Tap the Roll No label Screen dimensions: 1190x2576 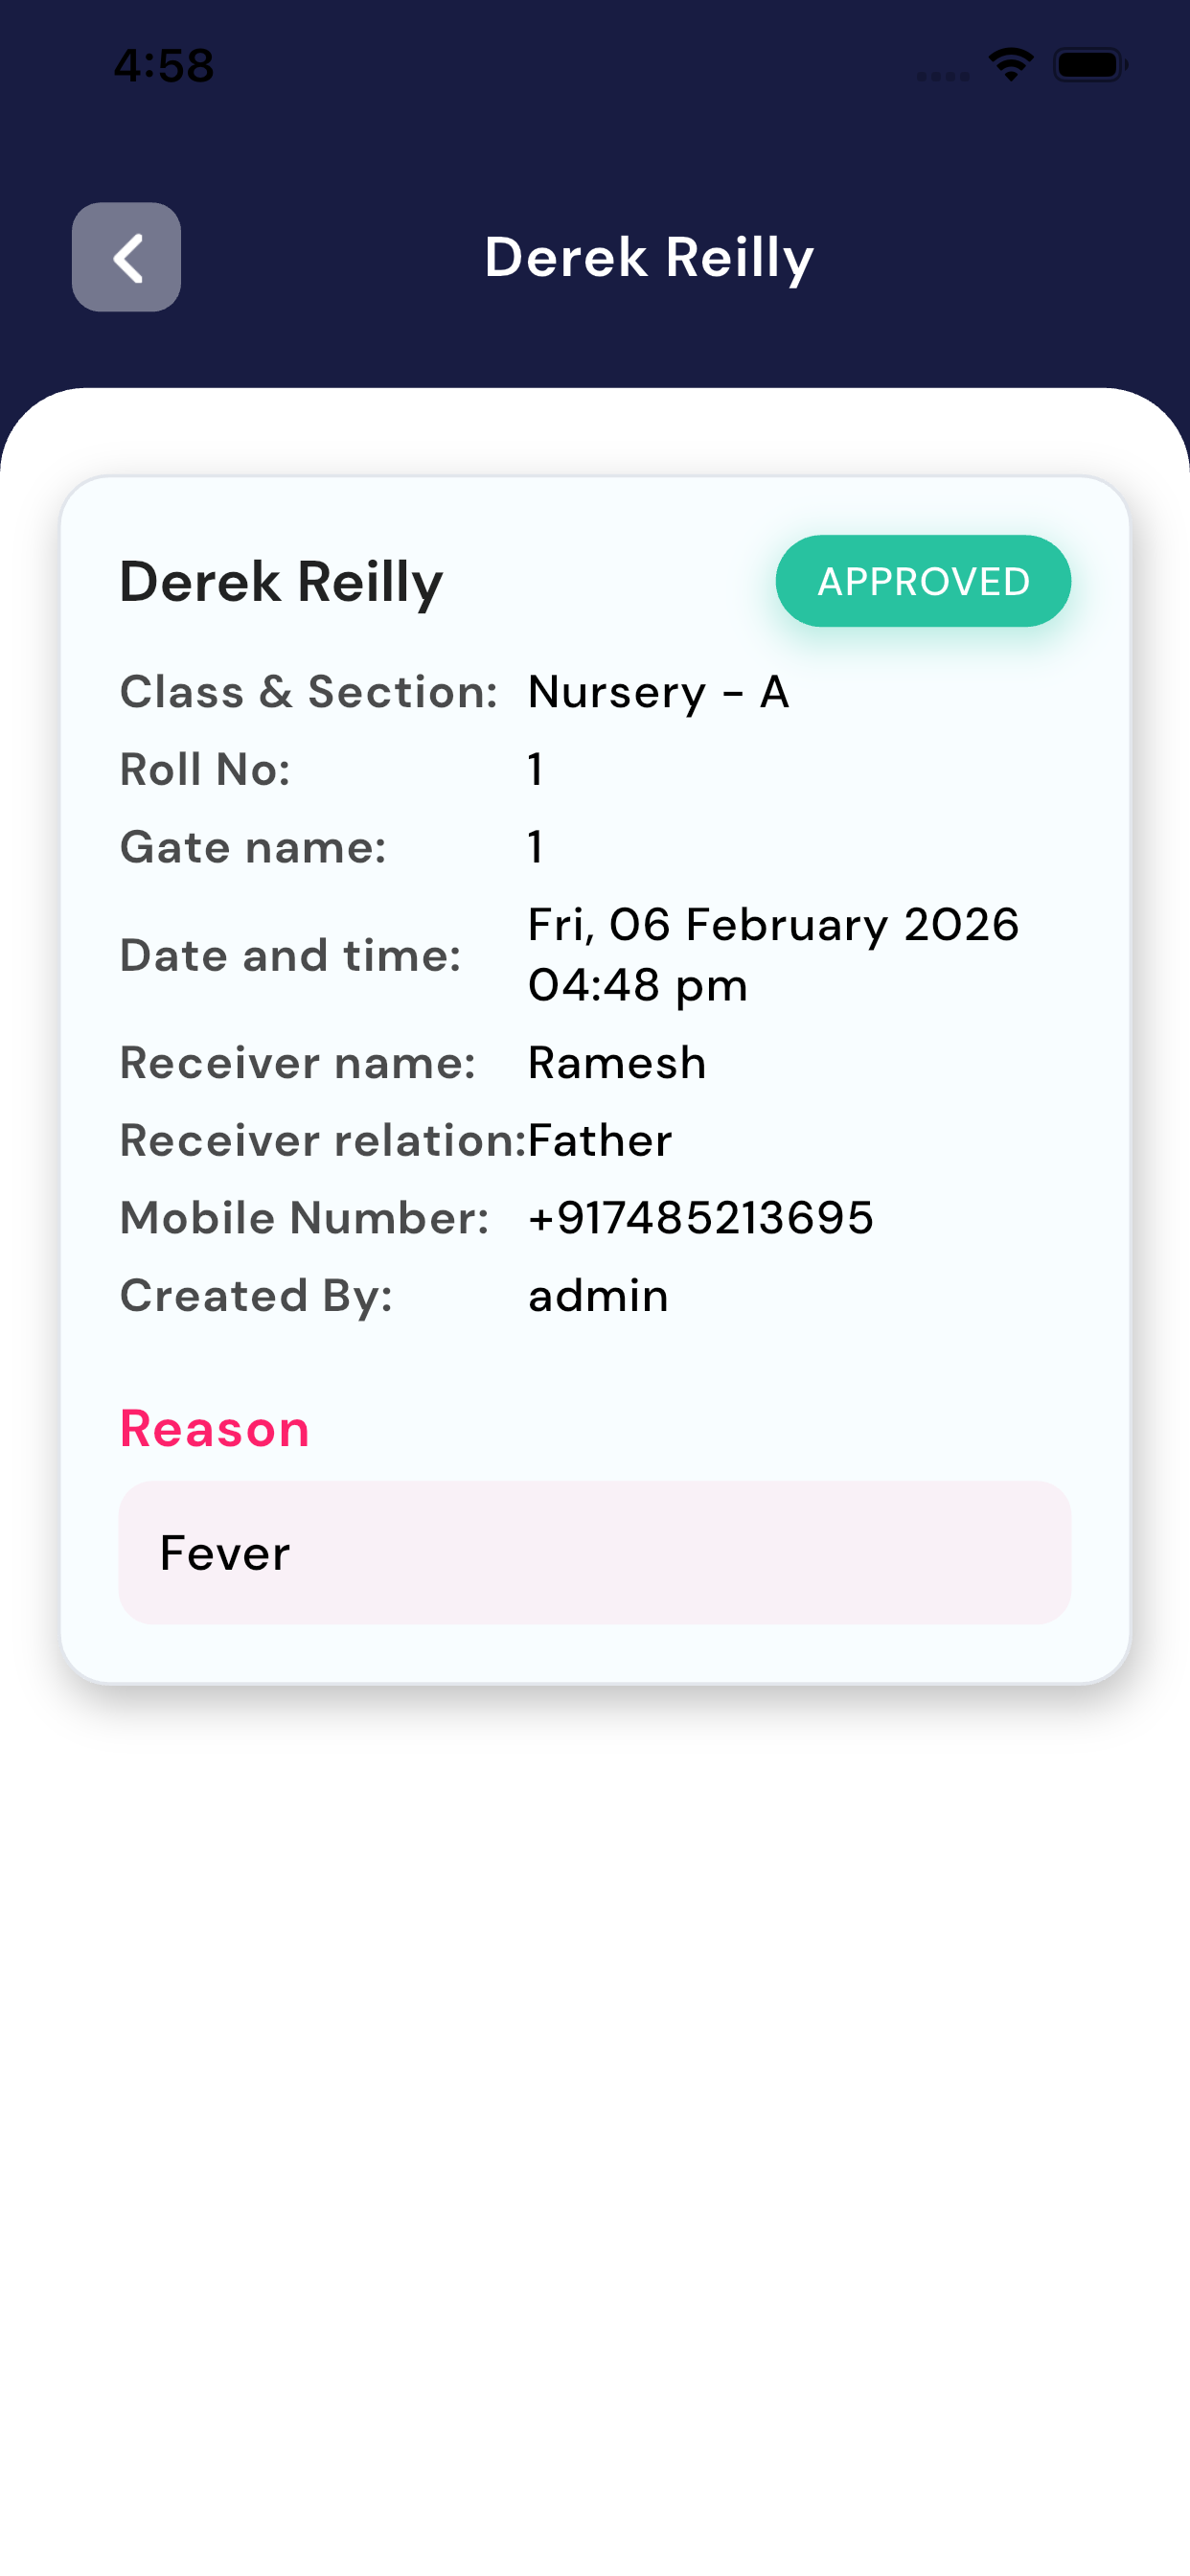[205, 769]
